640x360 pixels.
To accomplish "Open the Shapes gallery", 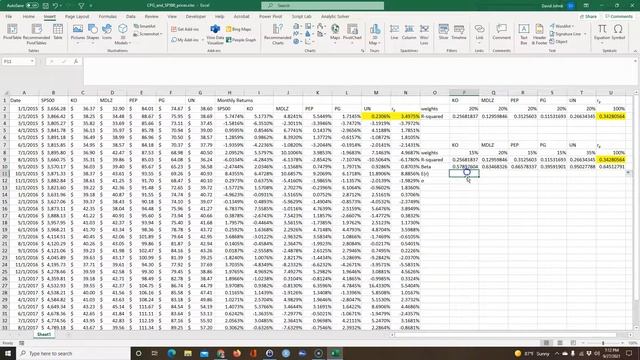I will tap(93, 33).
